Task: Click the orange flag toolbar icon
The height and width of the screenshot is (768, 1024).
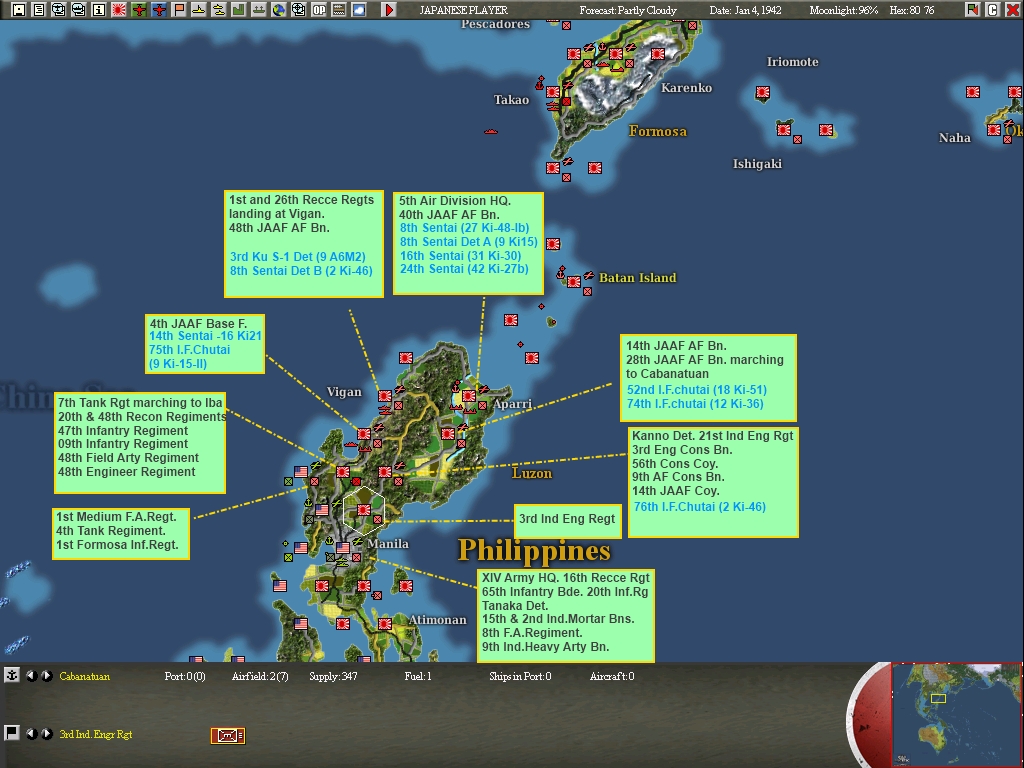Action: [x=179, y=10]
